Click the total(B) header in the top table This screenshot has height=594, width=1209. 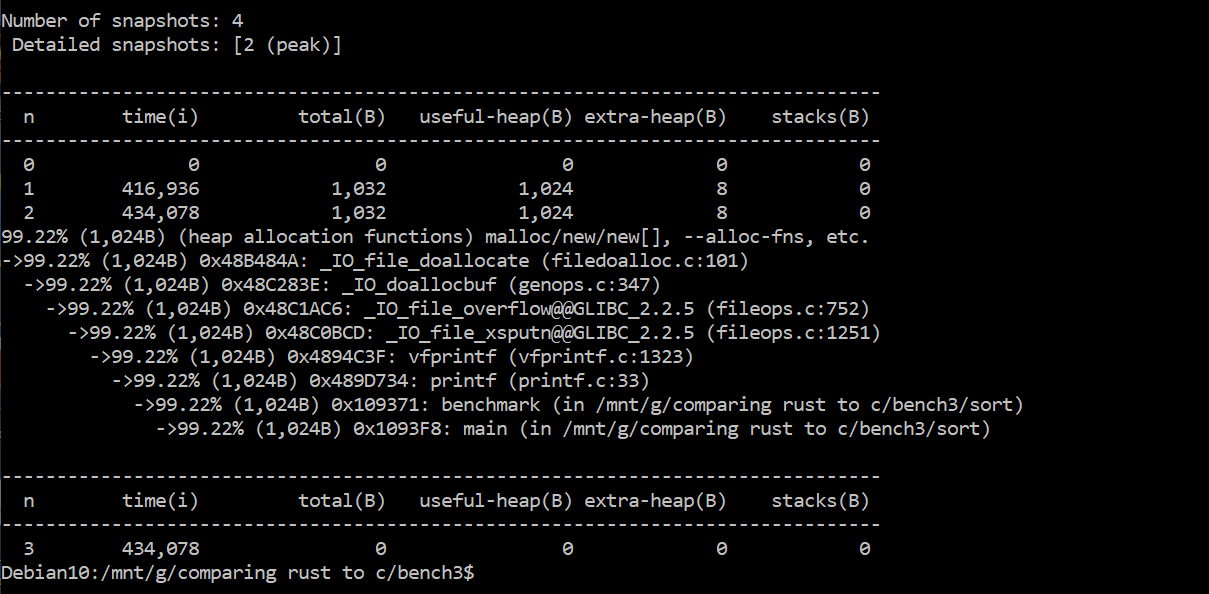click(x=341, y=117)
